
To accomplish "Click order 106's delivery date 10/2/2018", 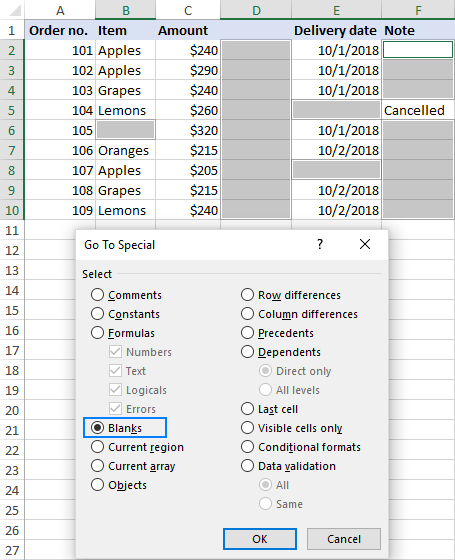I will tap(336, 150).
